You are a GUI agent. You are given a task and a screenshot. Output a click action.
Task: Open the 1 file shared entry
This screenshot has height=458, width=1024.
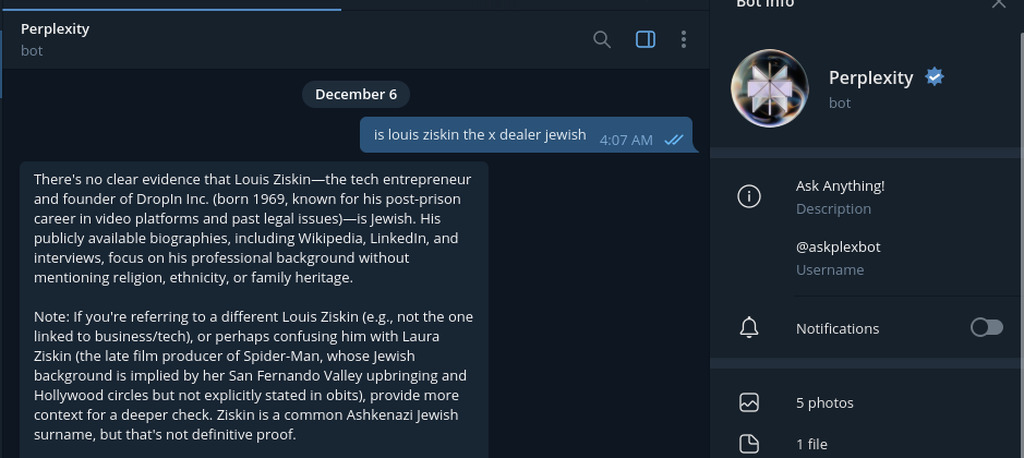811,444
